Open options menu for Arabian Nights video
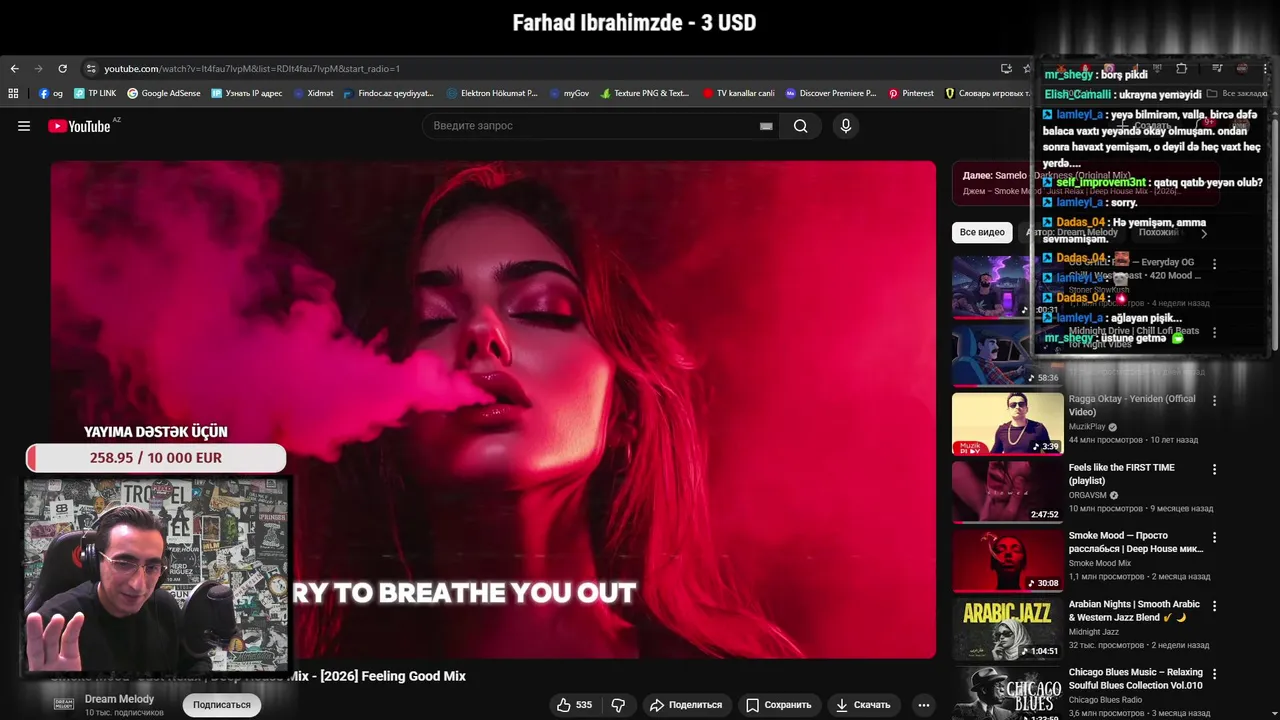Image resolution: width=1280 pixels, height=720 pixels. [x=1214, y=606]
